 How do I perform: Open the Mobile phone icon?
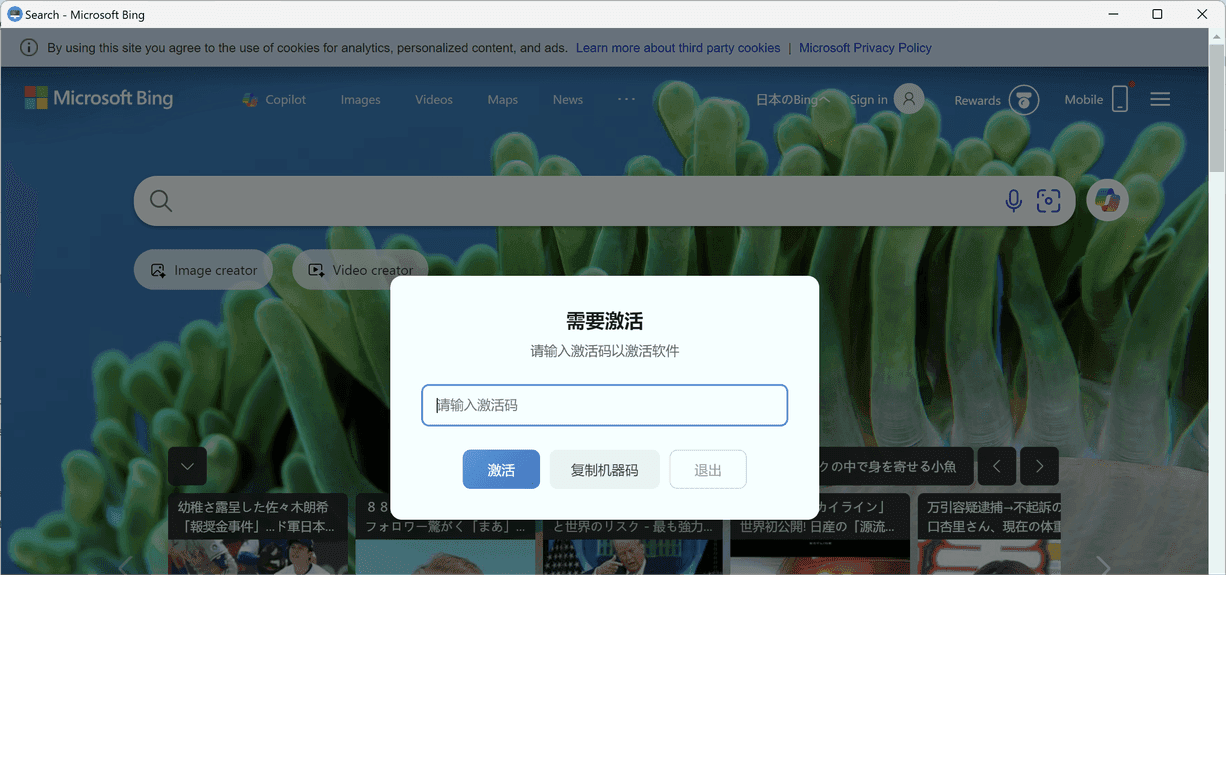(x=1120, y=99)
